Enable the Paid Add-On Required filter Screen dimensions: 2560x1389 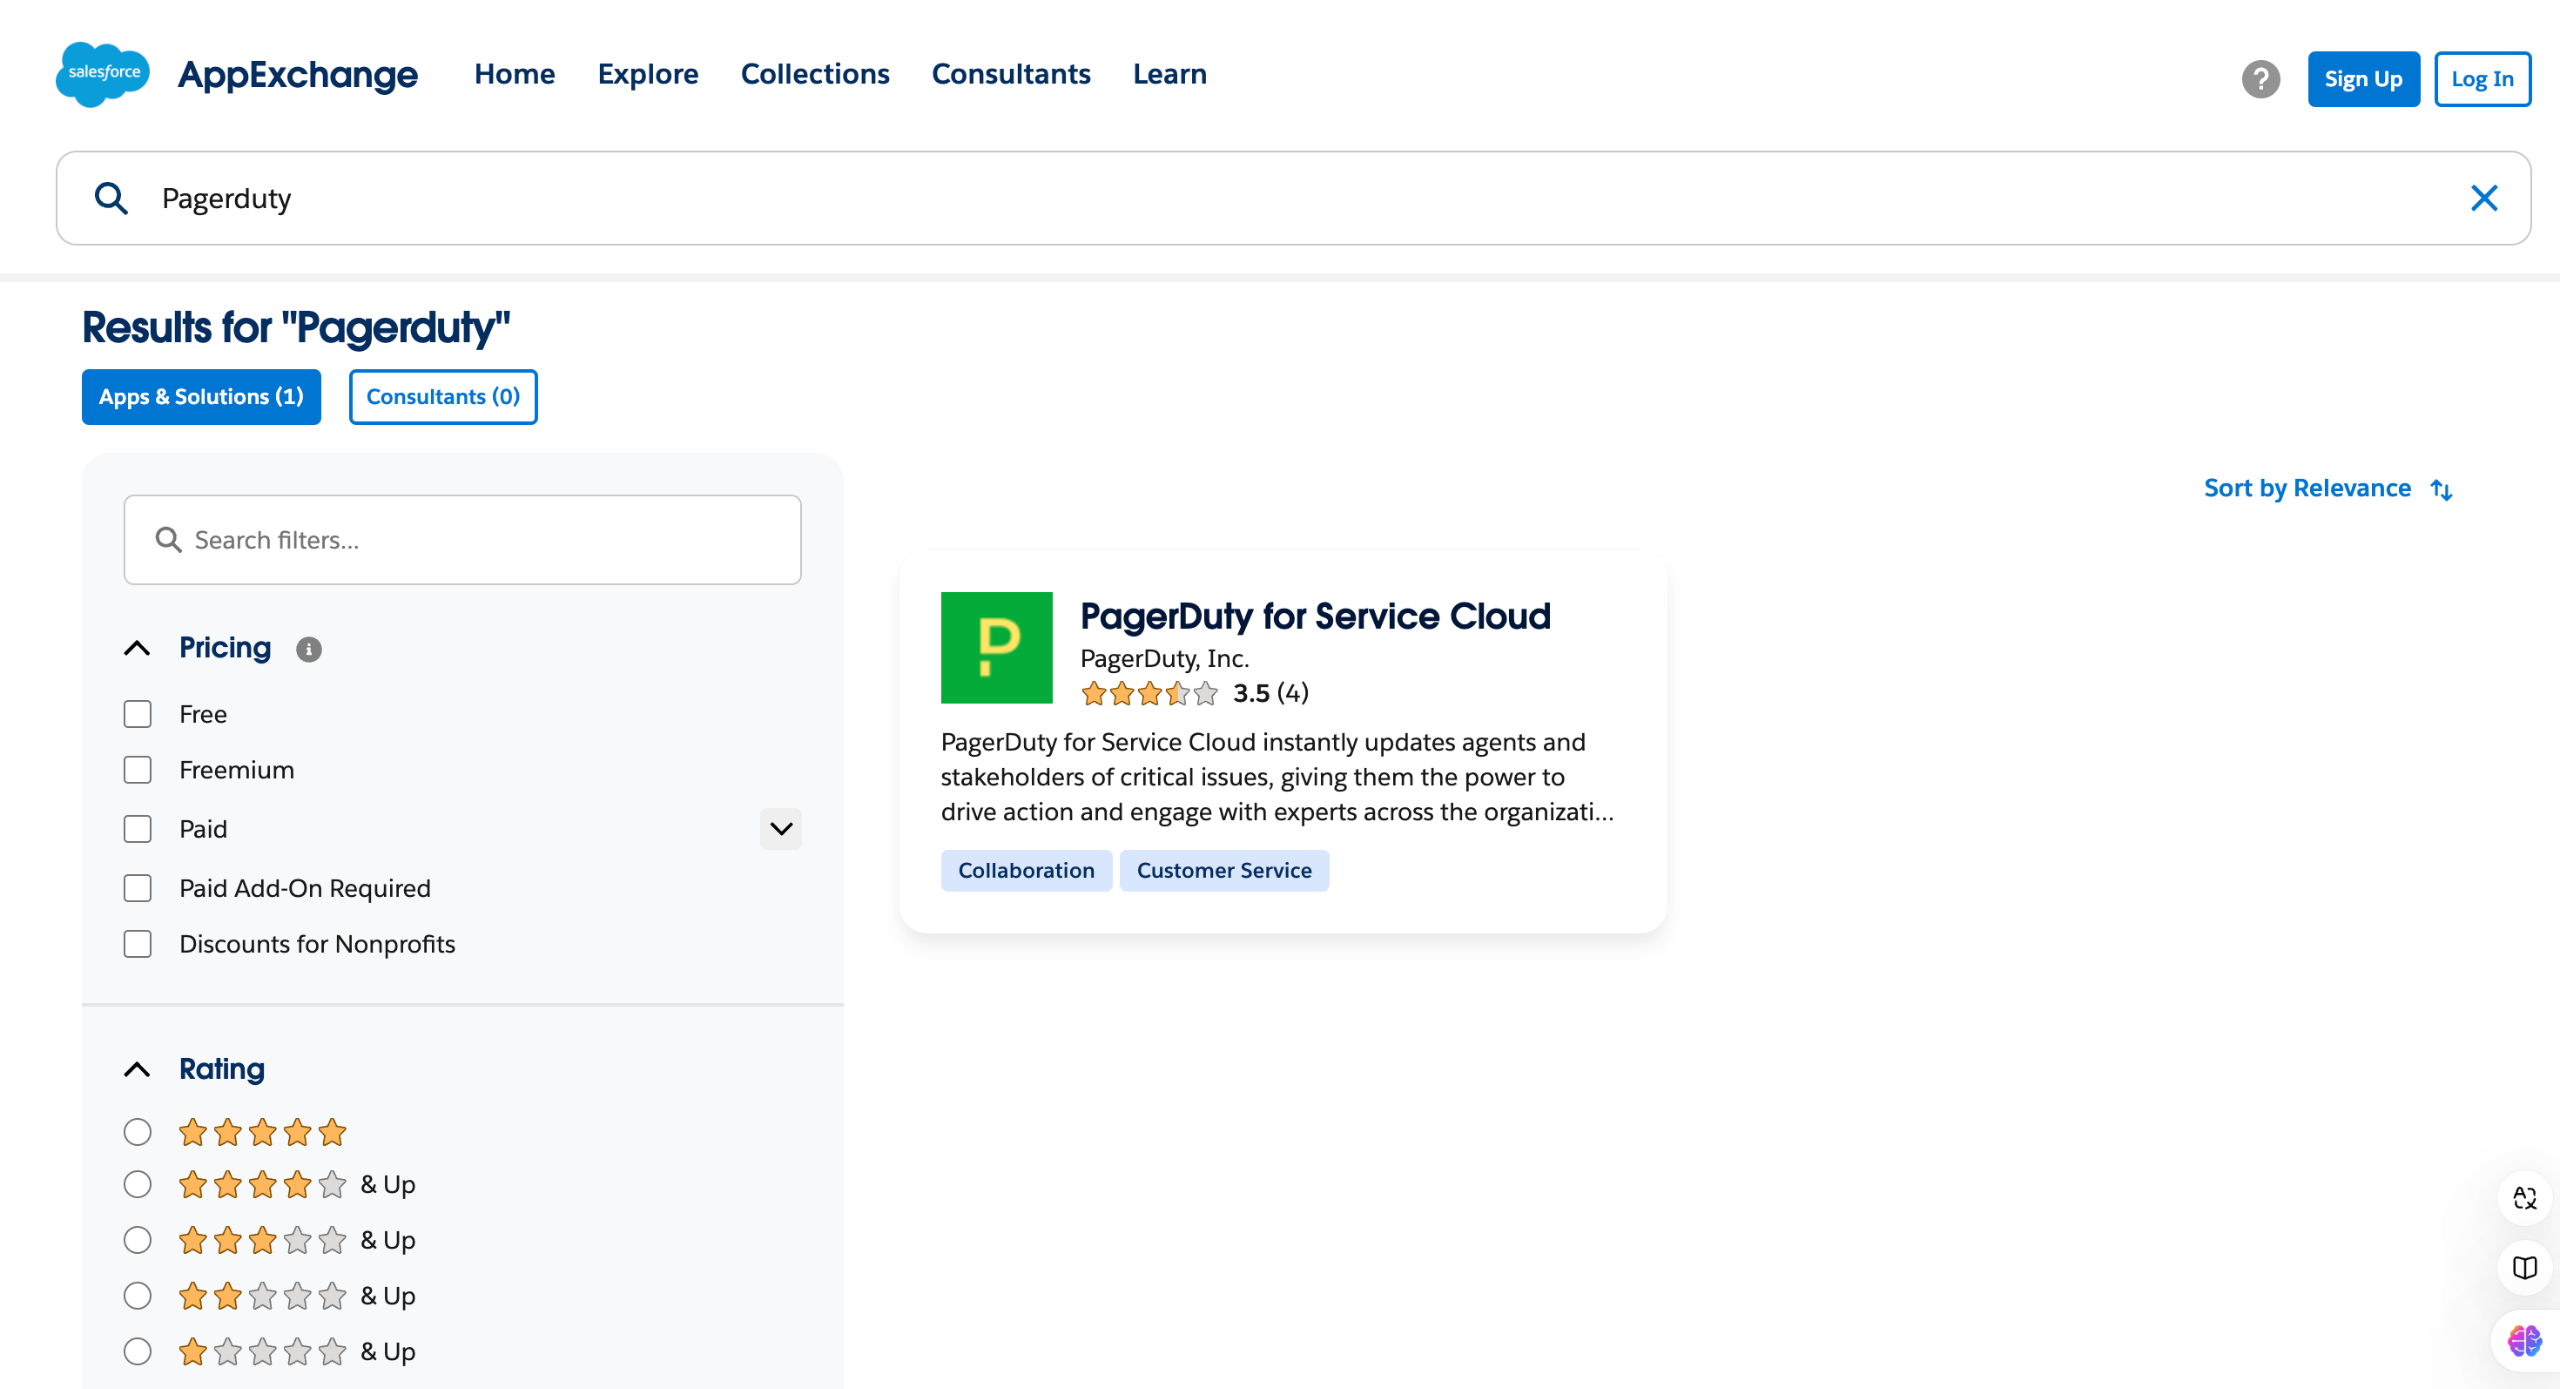click(137, 888)
